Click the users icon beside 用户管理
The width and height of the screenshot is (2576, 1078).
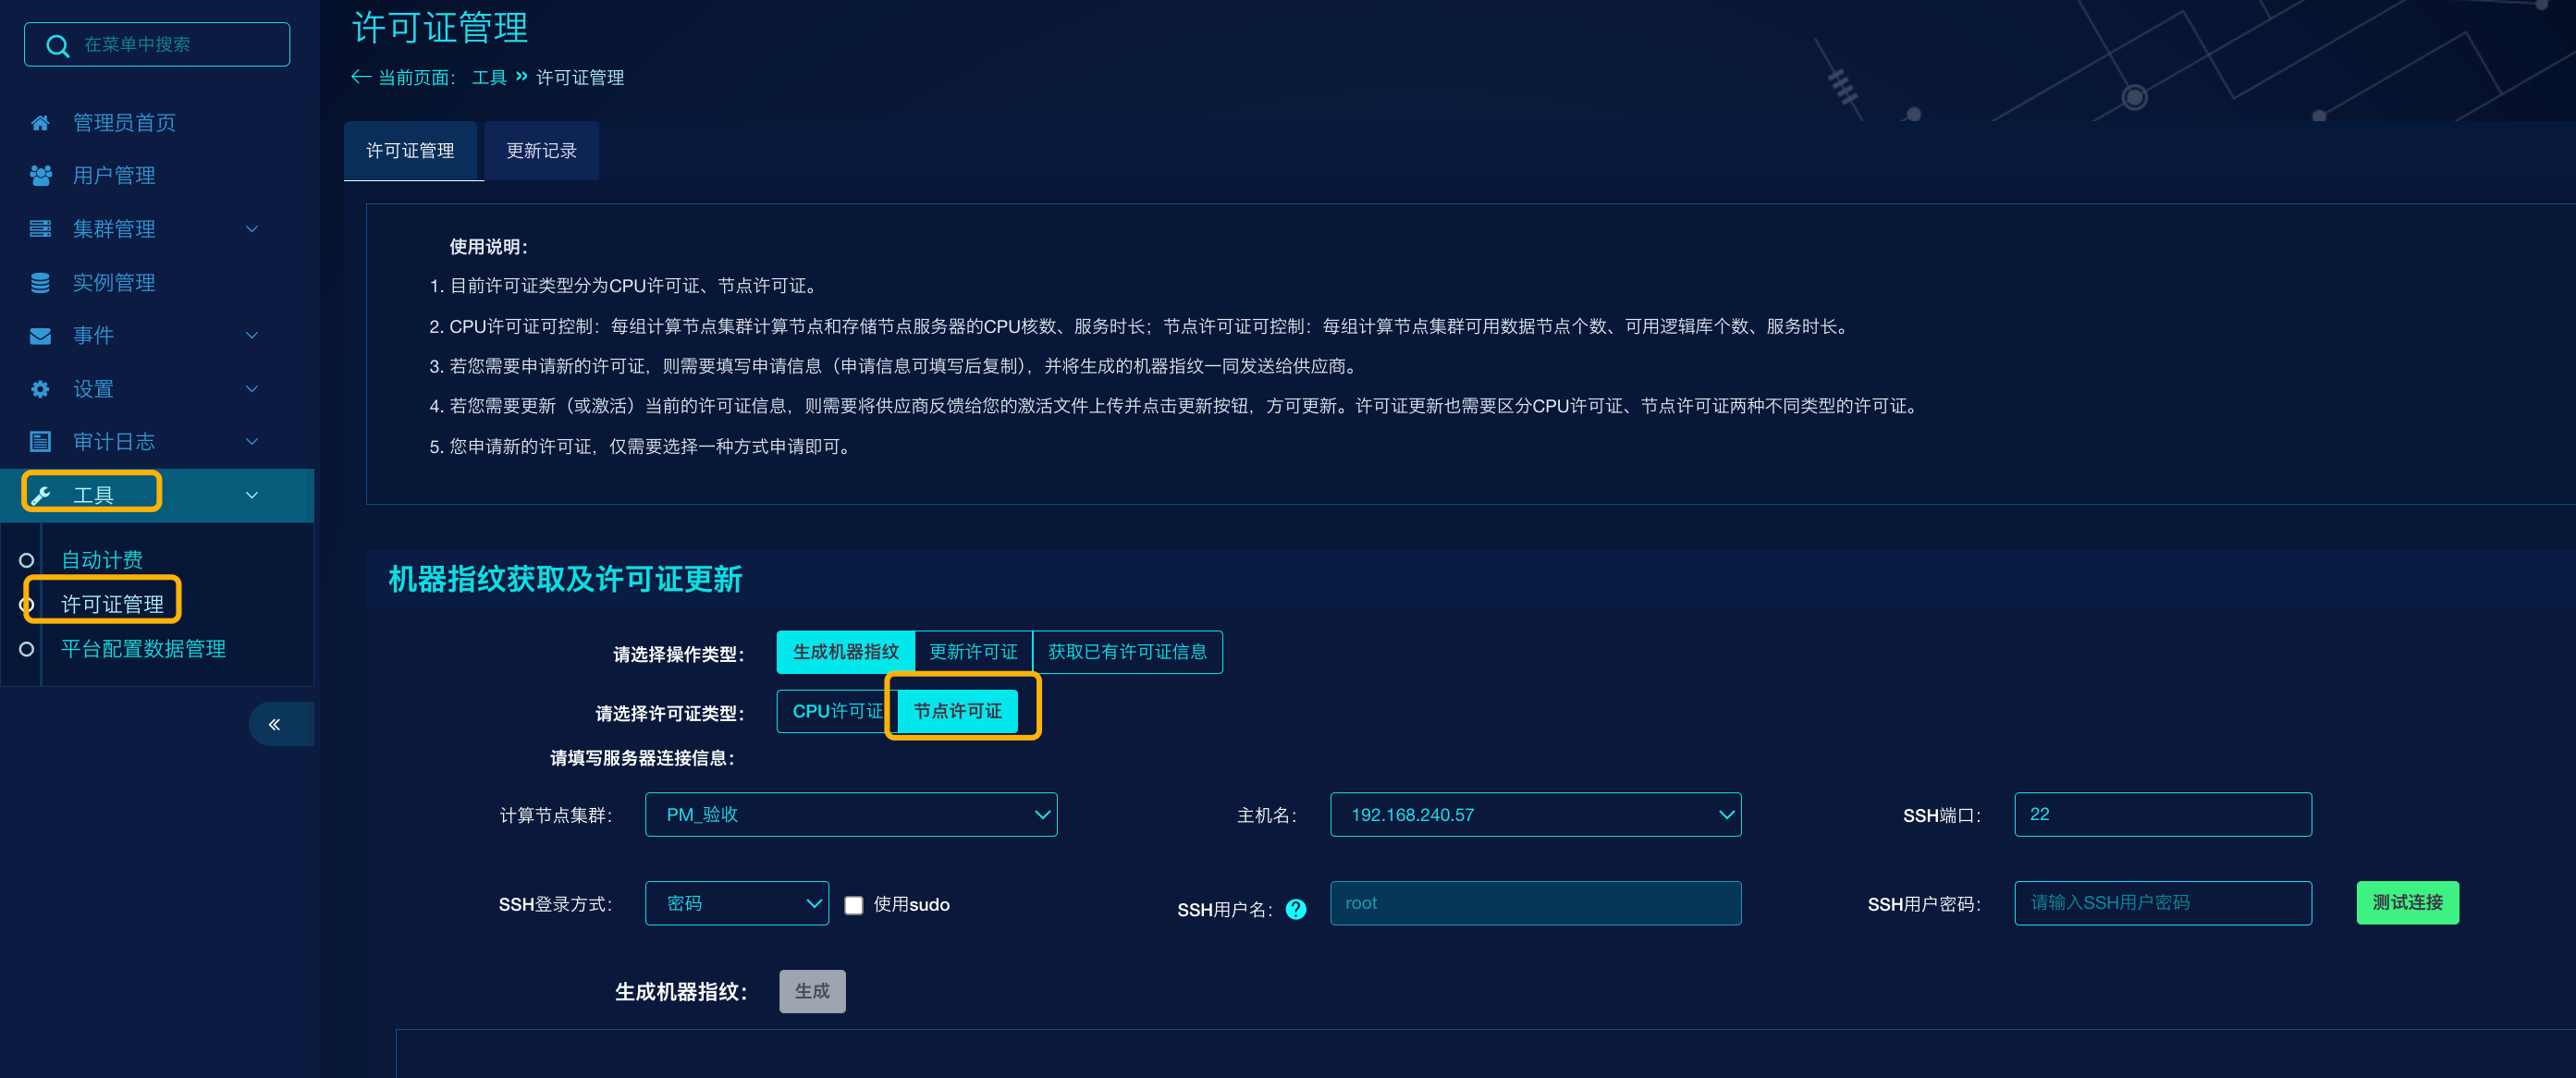coord(40,176)
